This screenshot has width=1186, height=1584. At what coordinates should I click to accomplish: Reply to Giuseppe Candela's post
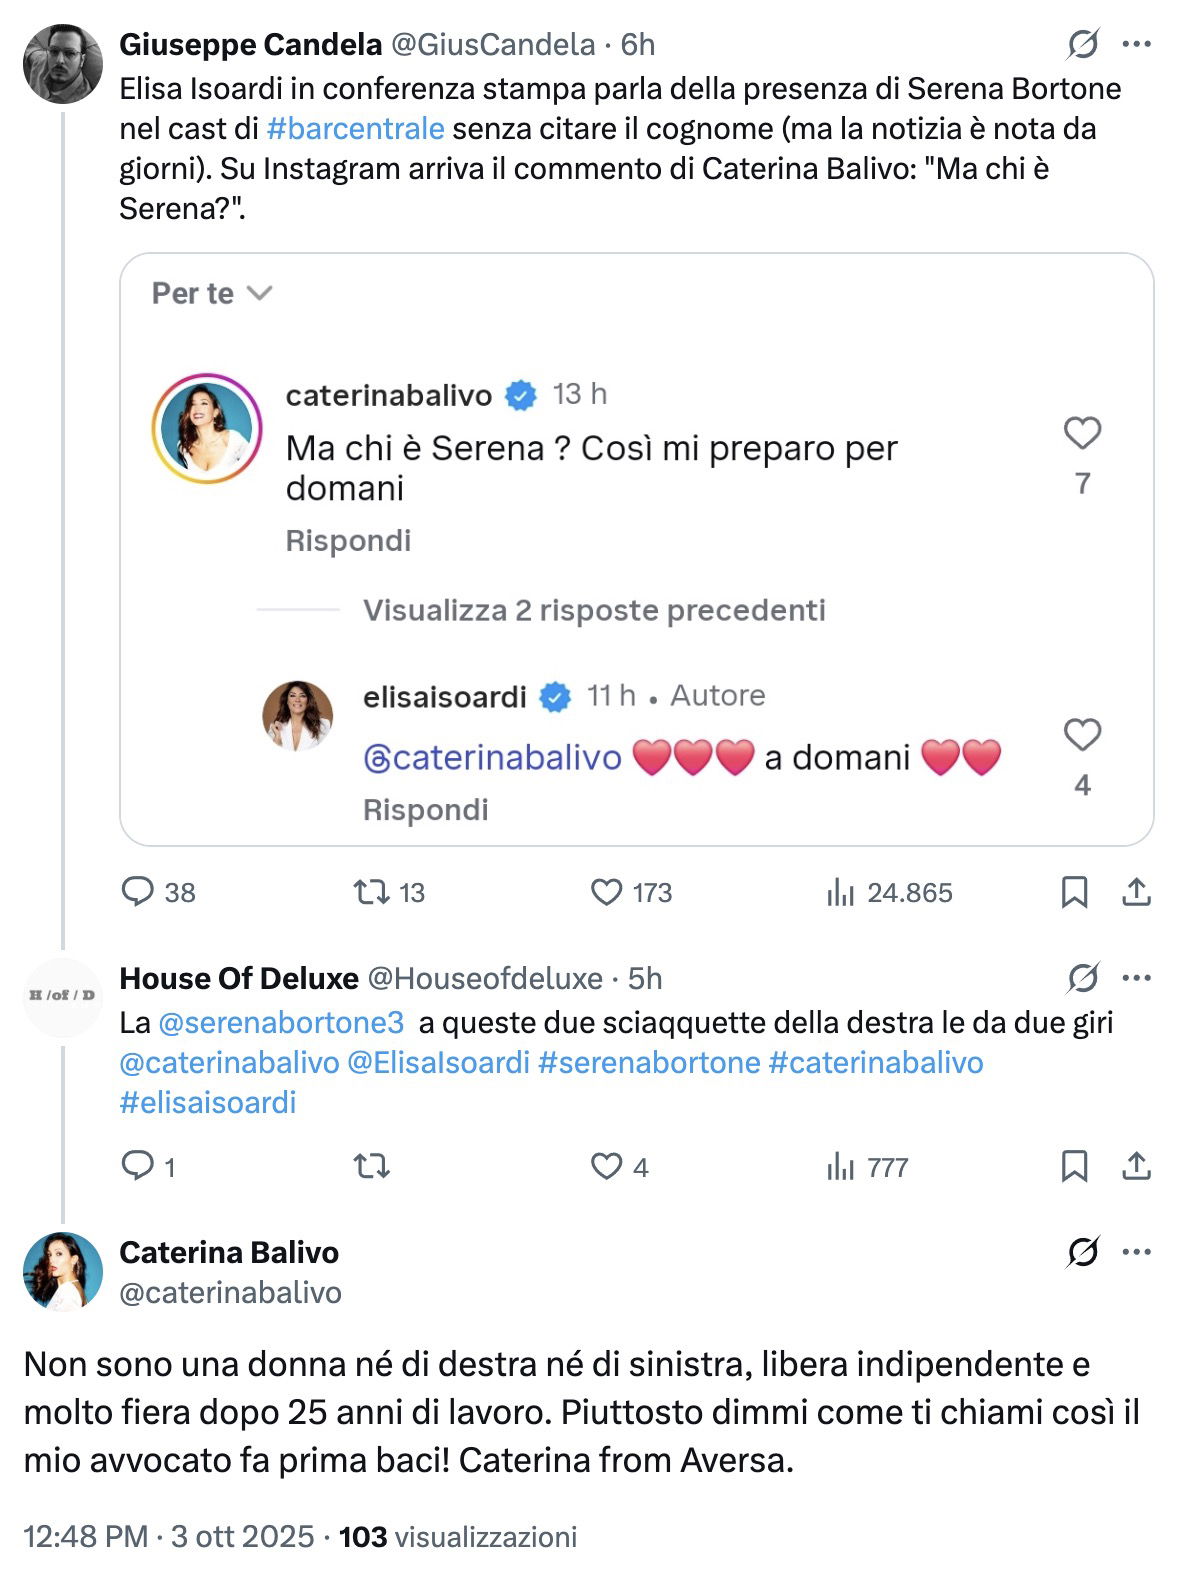(137, 891)
